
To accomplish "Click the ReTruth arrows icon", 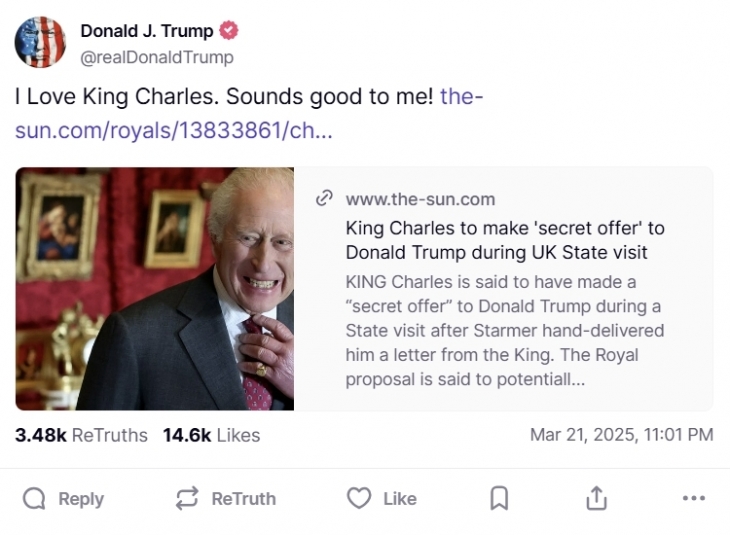I will [x=187, y=498].
